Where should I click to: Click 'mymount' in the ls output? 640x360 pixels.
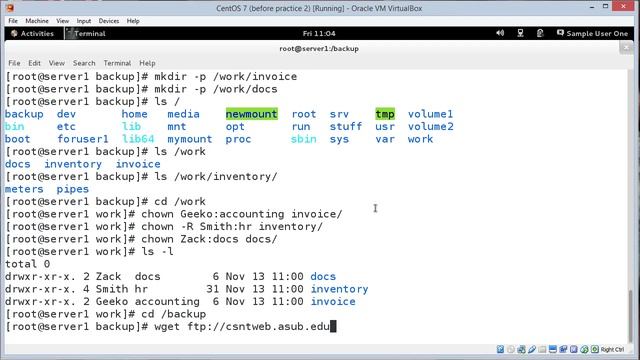190,139
